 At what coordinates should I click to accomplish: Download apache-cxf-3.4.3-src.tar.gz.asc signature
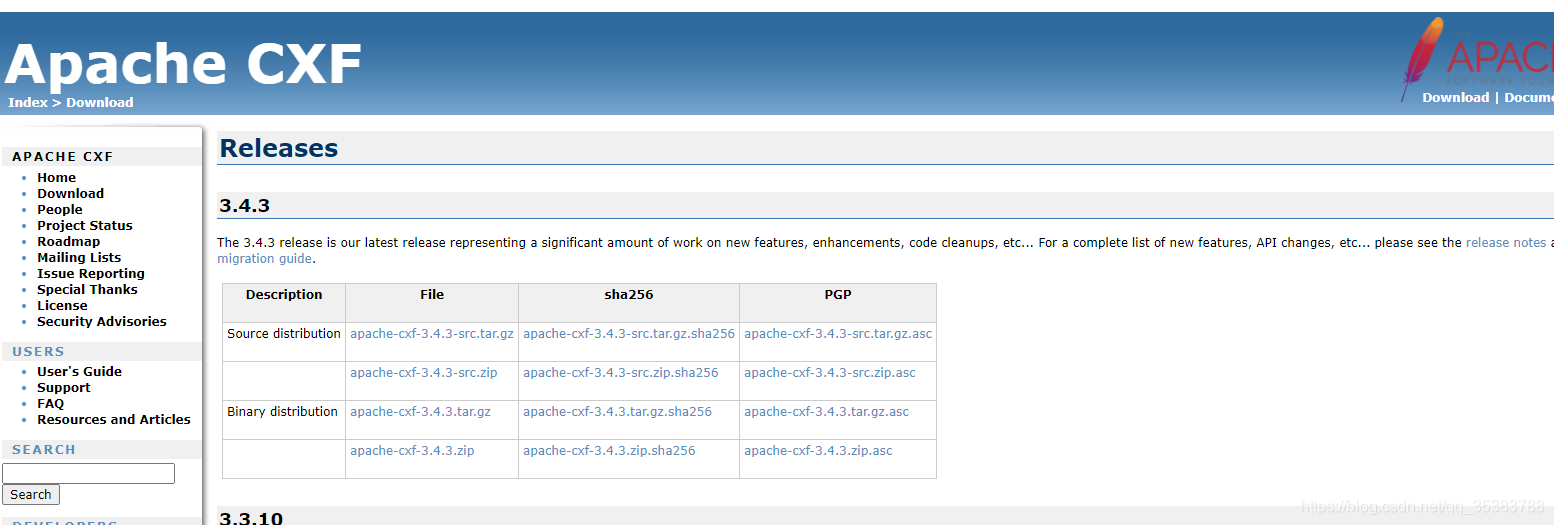838,333
